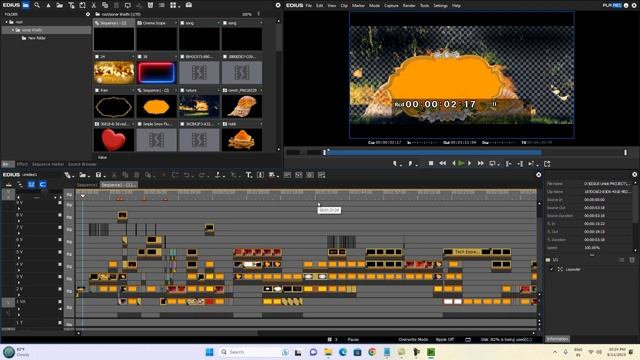Click the search magnifier icon in the bin

click(x=37, y=5)
